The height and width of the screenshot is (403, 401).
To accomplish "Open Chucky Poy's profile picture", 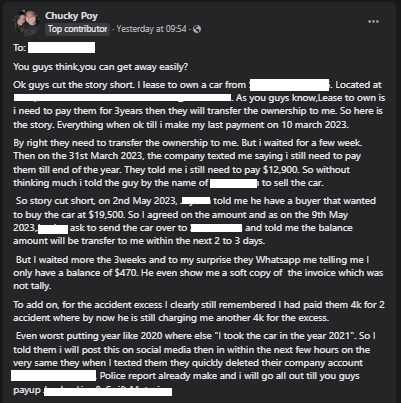I will point(26,23).
